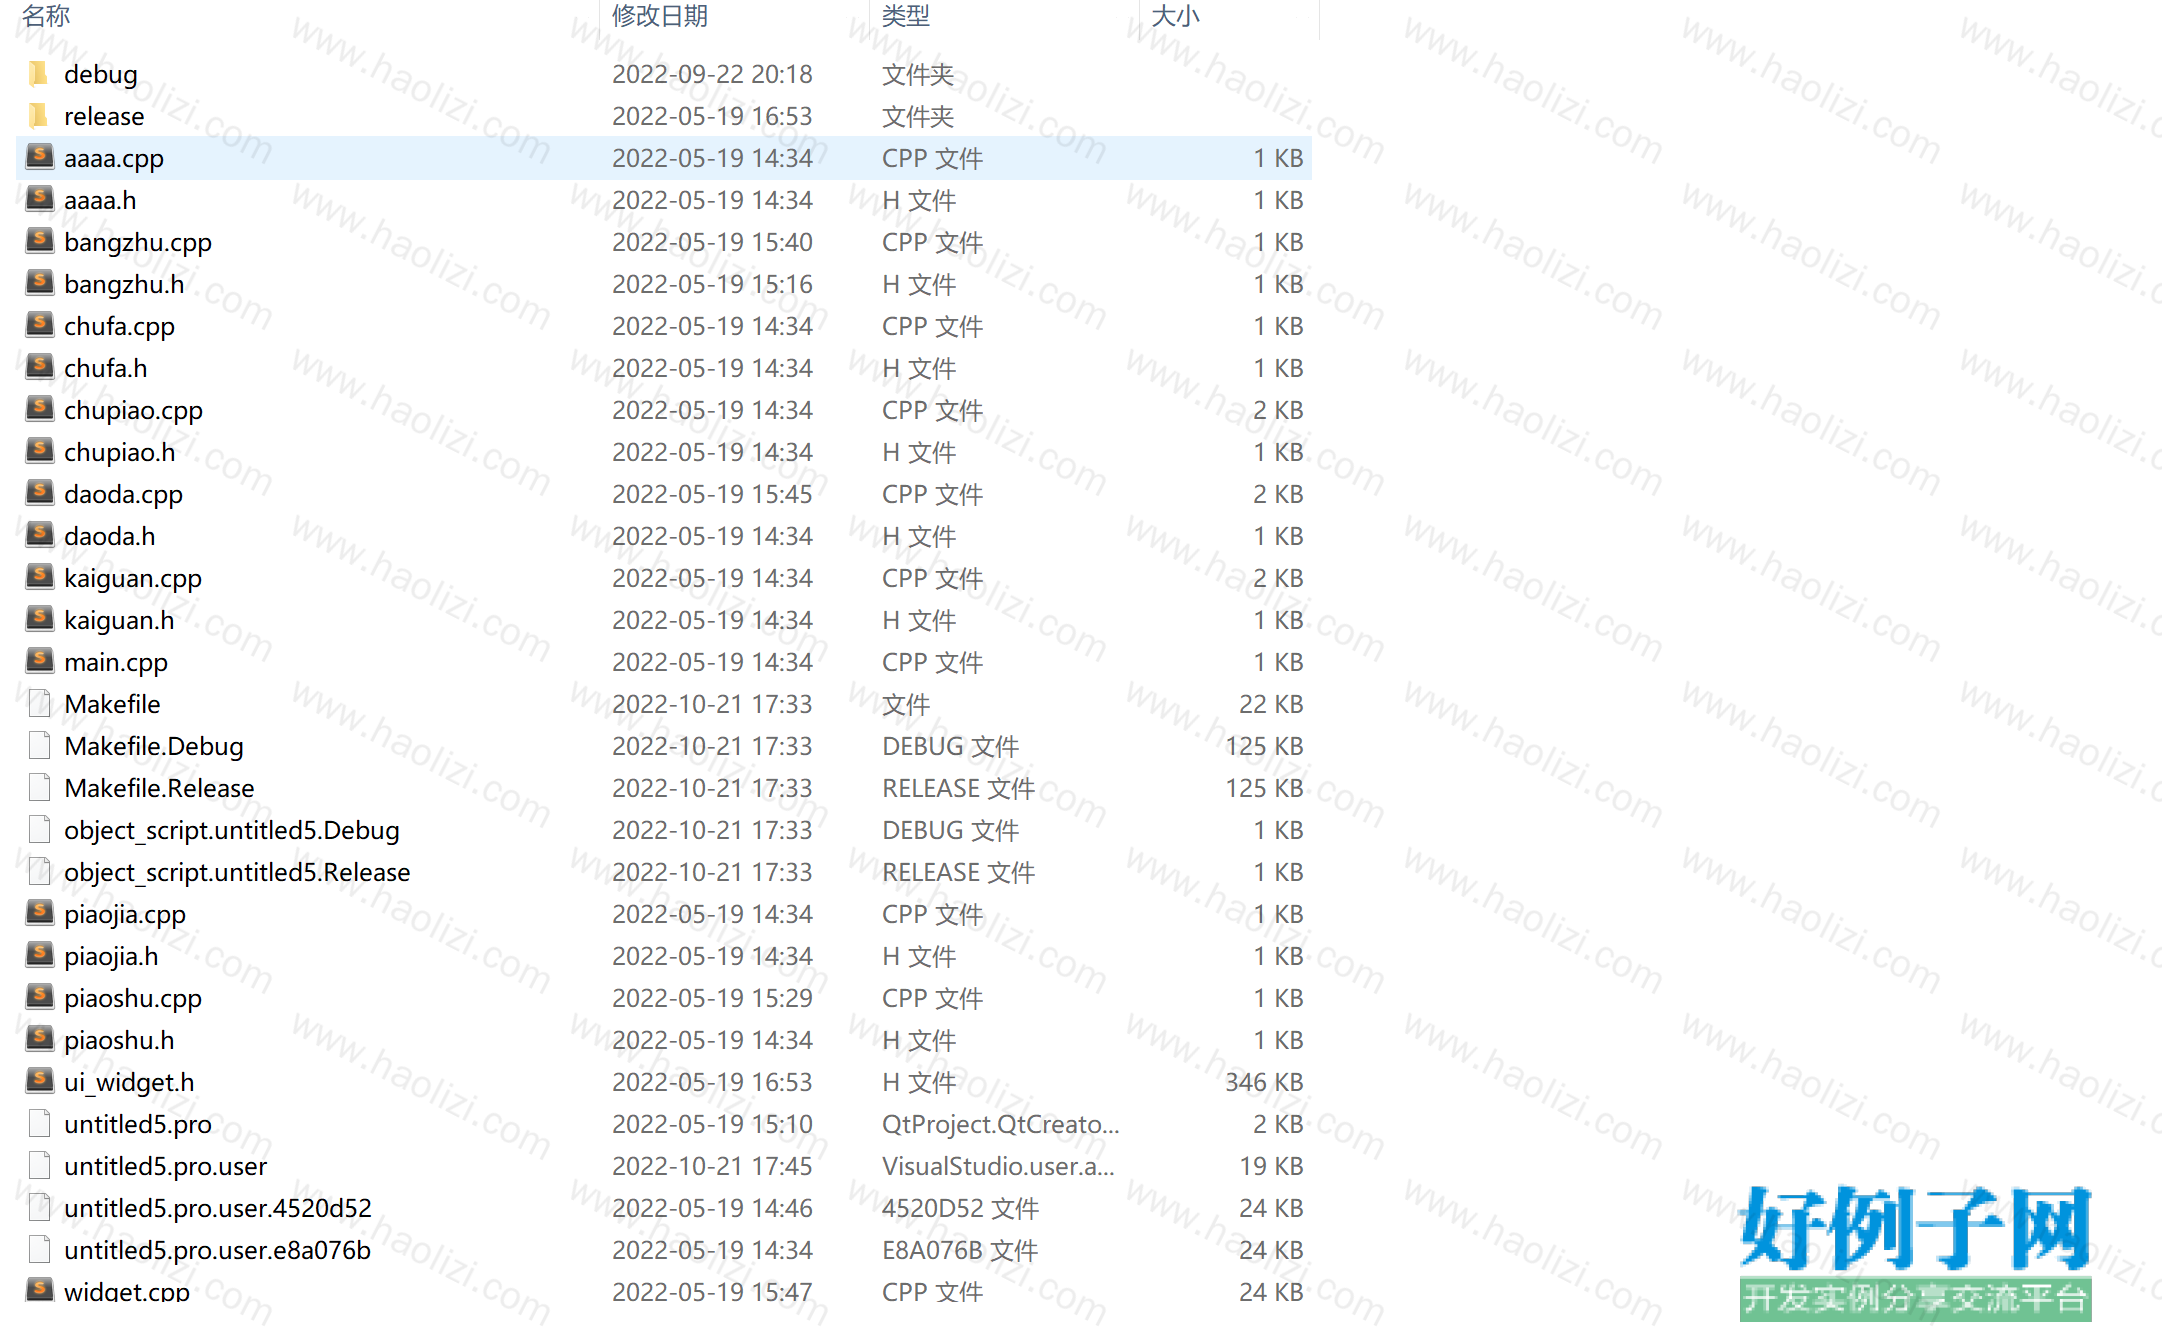Select the aaaa.h file icon
2162x1332 pixels.
[x=39, y=199]
